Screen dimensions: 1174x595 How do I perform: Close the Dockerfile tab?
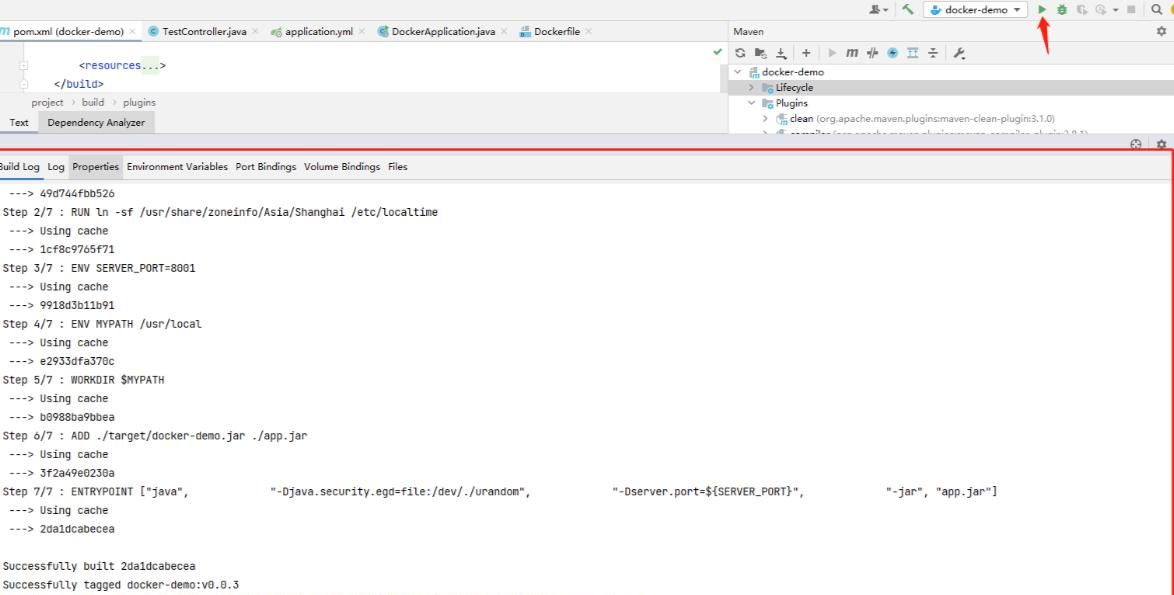[x=588, y=31]
